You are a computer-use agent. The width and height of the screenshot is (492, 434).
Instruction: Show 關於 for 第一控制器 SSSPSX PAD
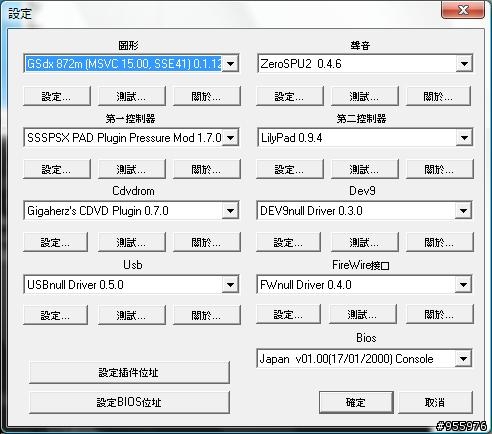click(207, 169)
